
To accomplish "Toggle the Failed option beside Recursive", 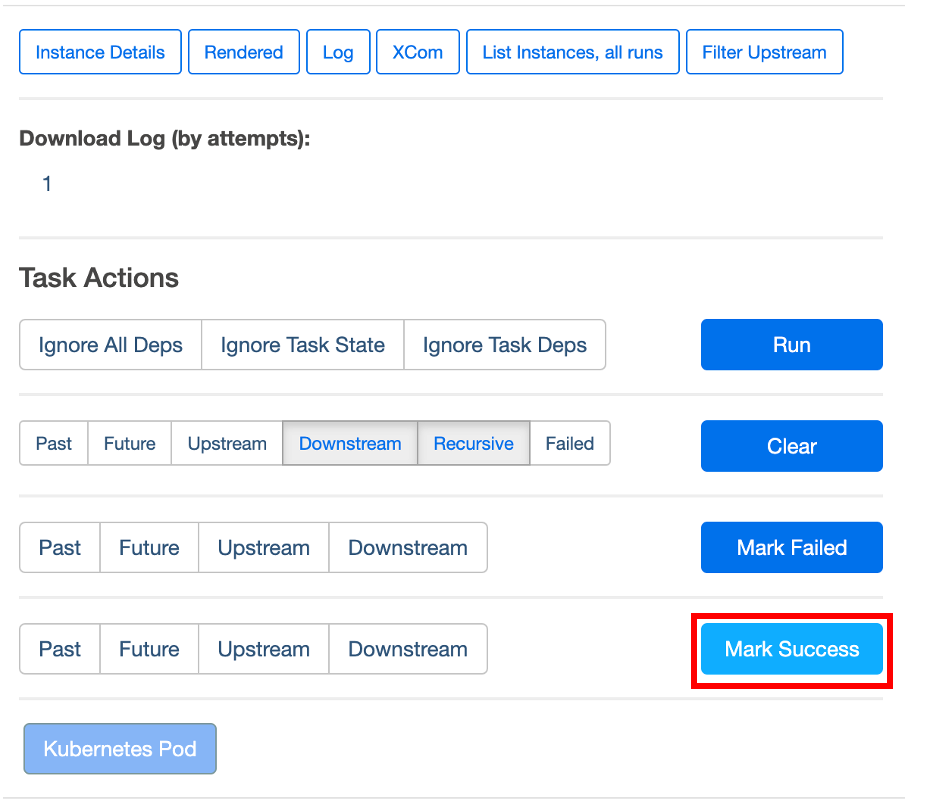I will (x=569, y=443).
